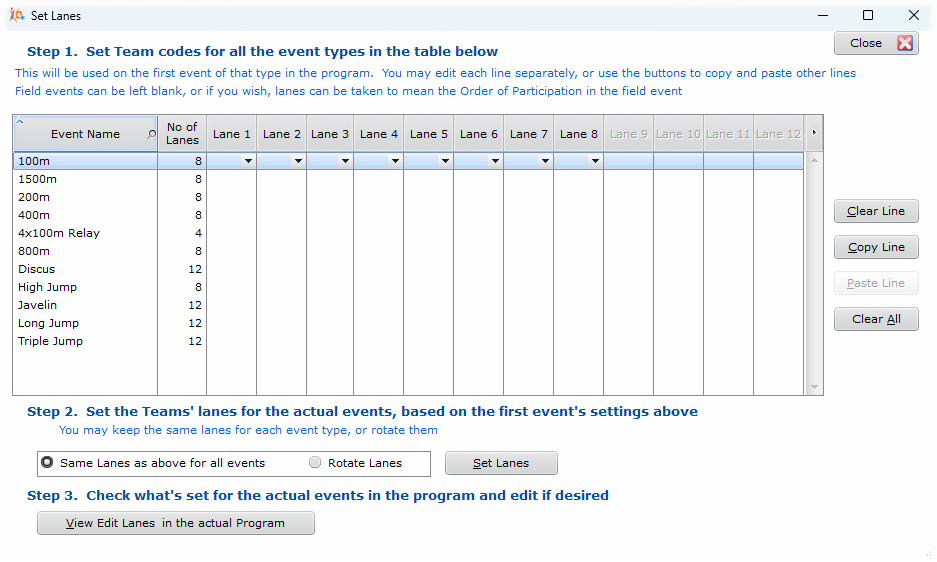Select Same Lanes as above radio option
The width and height of the screenshot is (937, 562).
point(47,463)
